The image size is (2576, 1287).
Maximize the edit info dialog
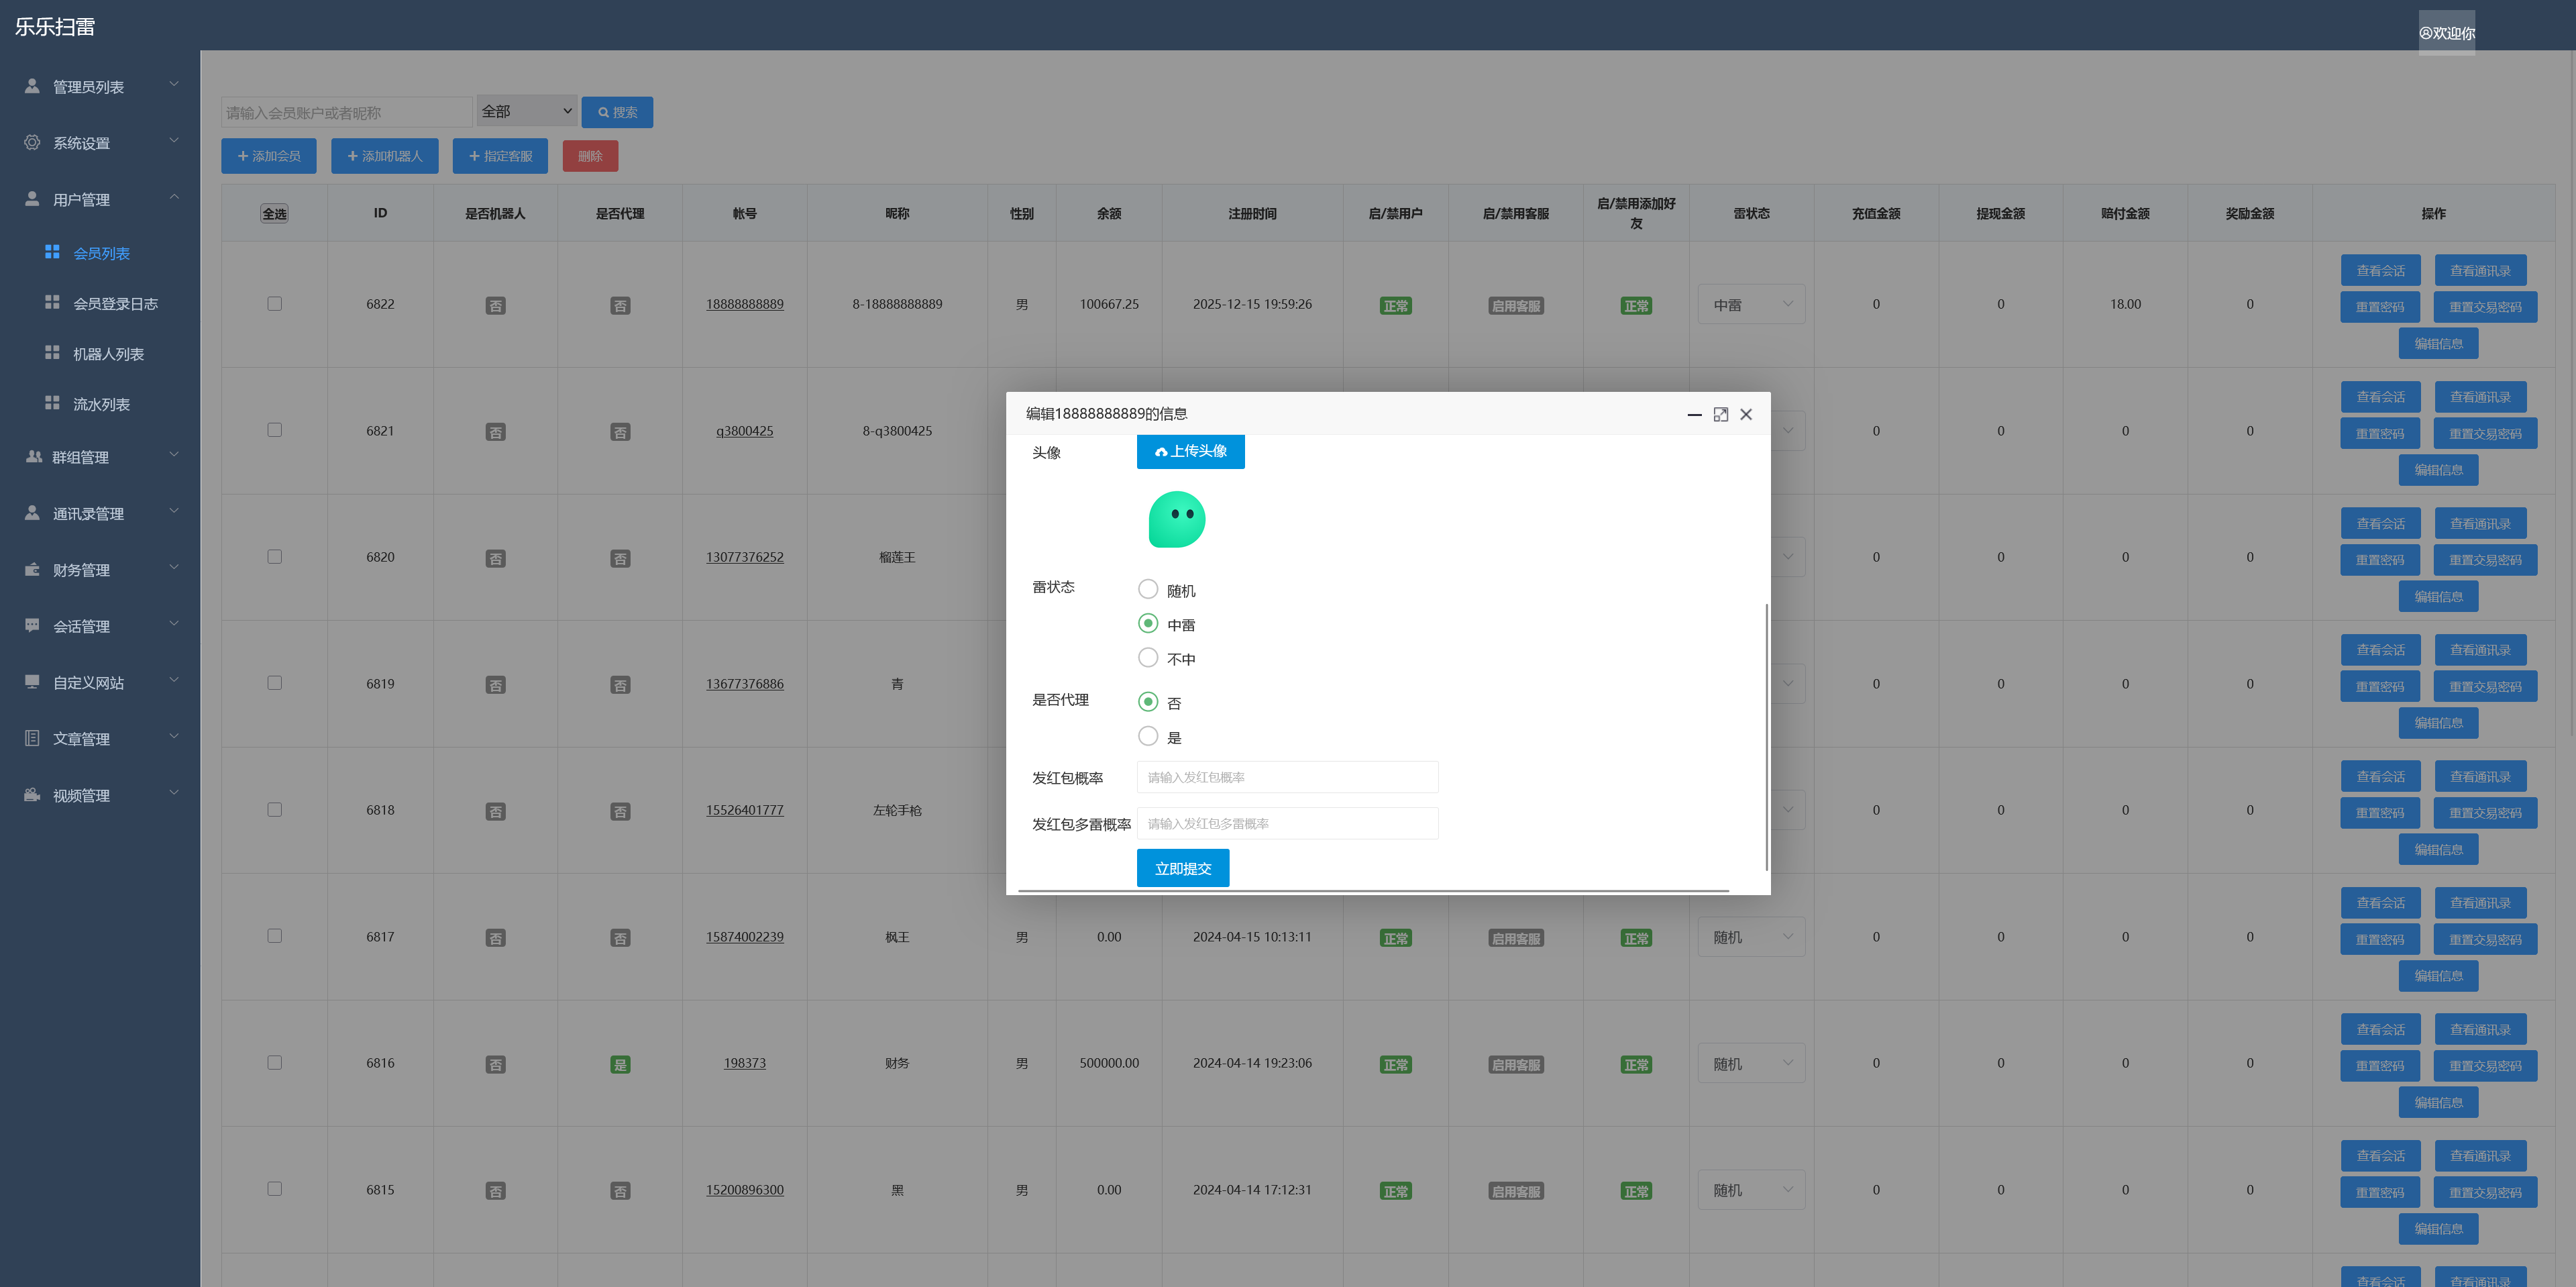click(1720, 414)
